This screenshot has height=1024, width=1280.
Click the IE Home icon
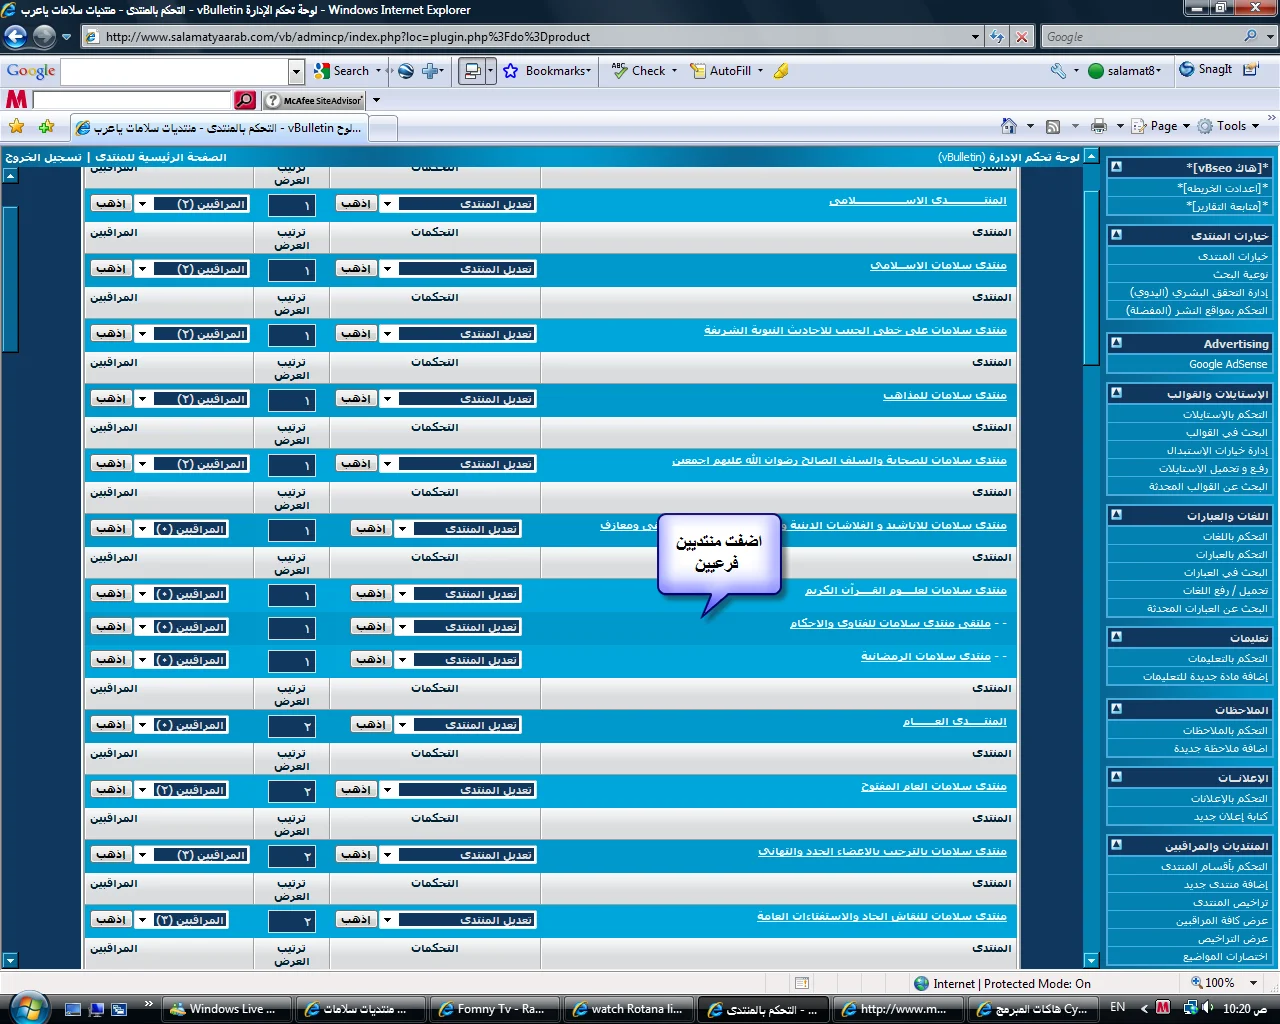point(1009,126)
